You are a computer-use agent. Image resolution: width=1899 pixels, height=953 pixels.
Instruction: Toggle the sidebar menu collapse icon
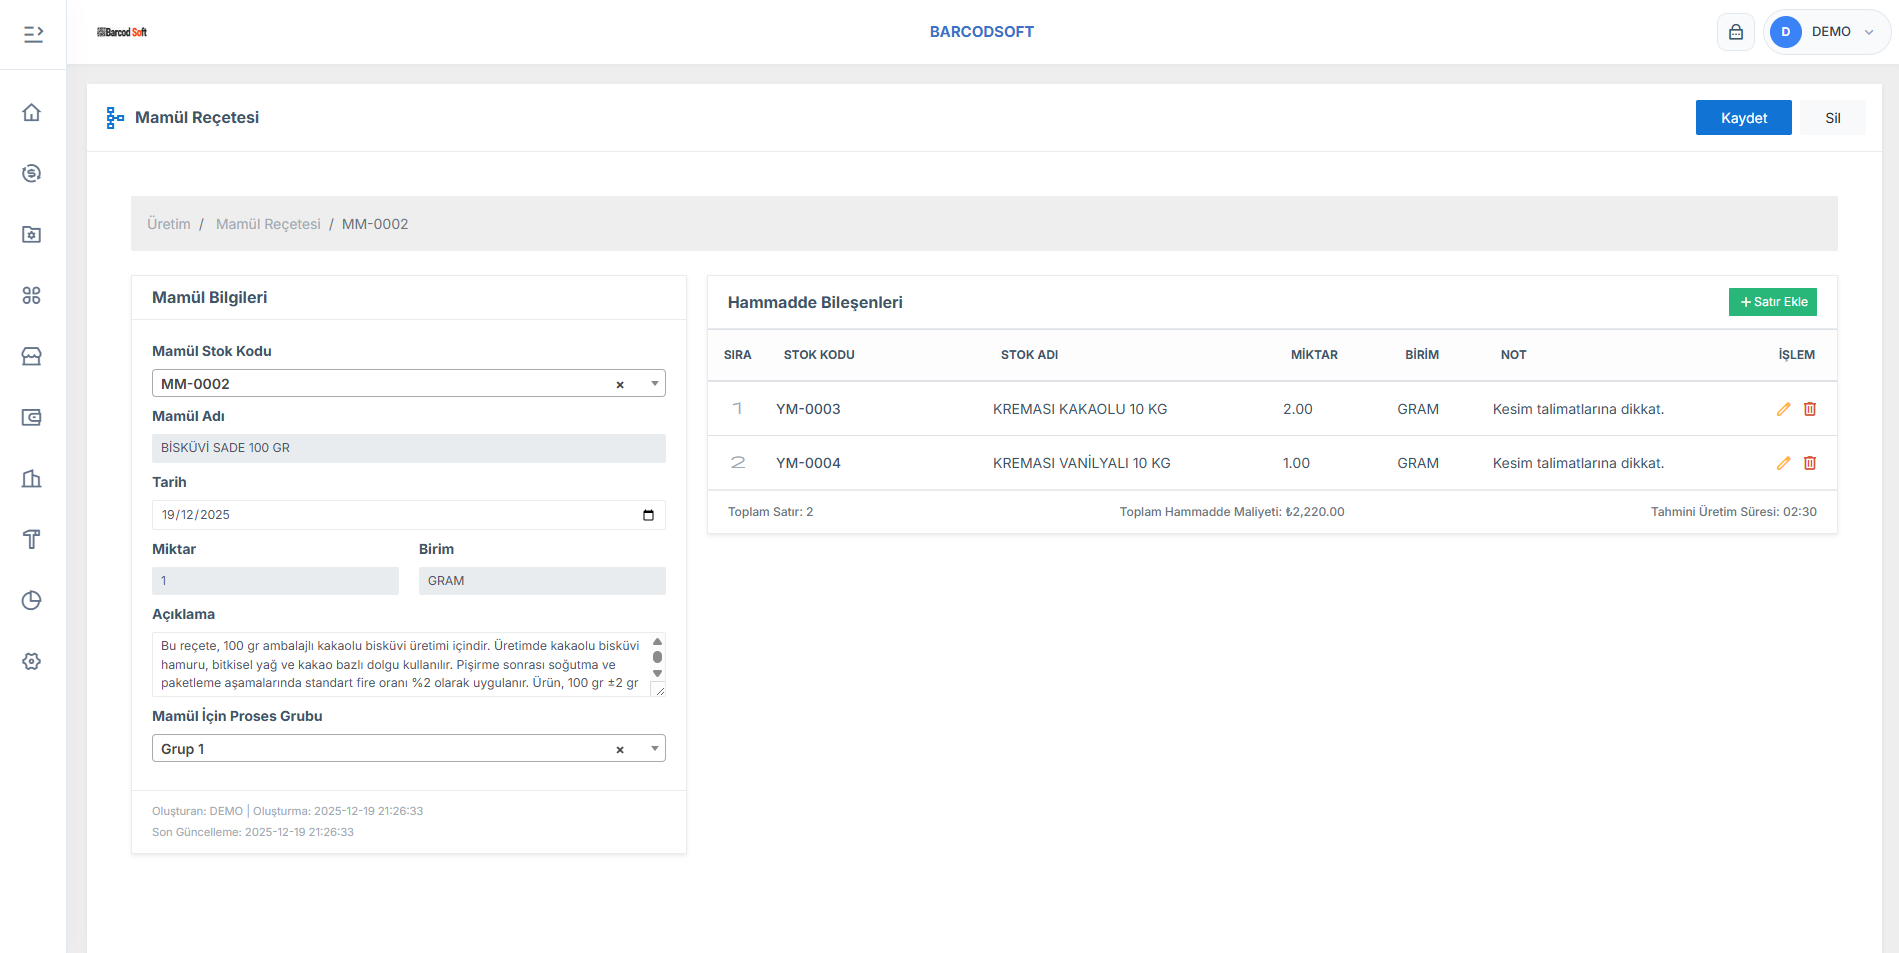click(33, 34)
